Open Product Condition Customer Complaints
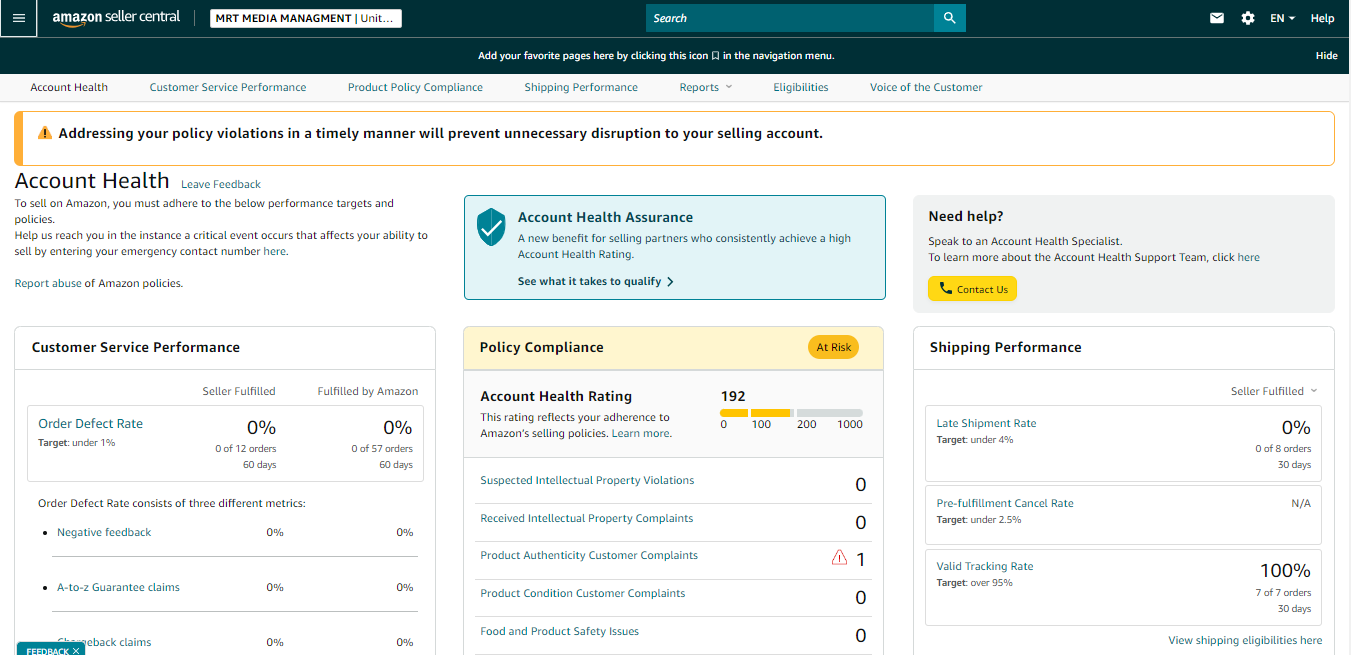1351x655 pixels. (x=583, y=593)
